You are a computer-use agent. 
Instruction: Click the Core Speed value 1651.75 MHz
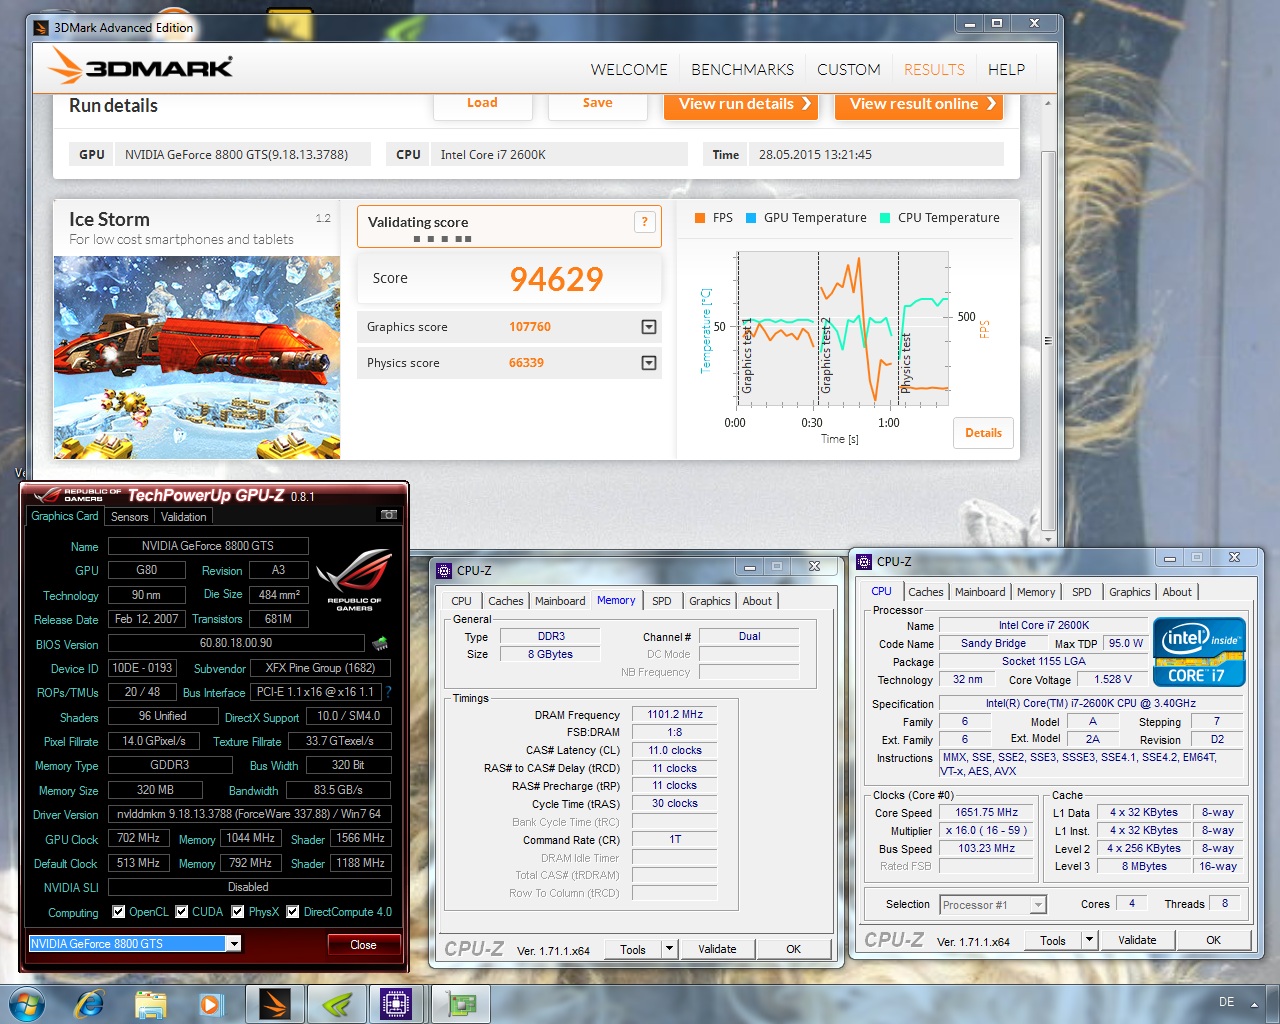pos(986,812)
